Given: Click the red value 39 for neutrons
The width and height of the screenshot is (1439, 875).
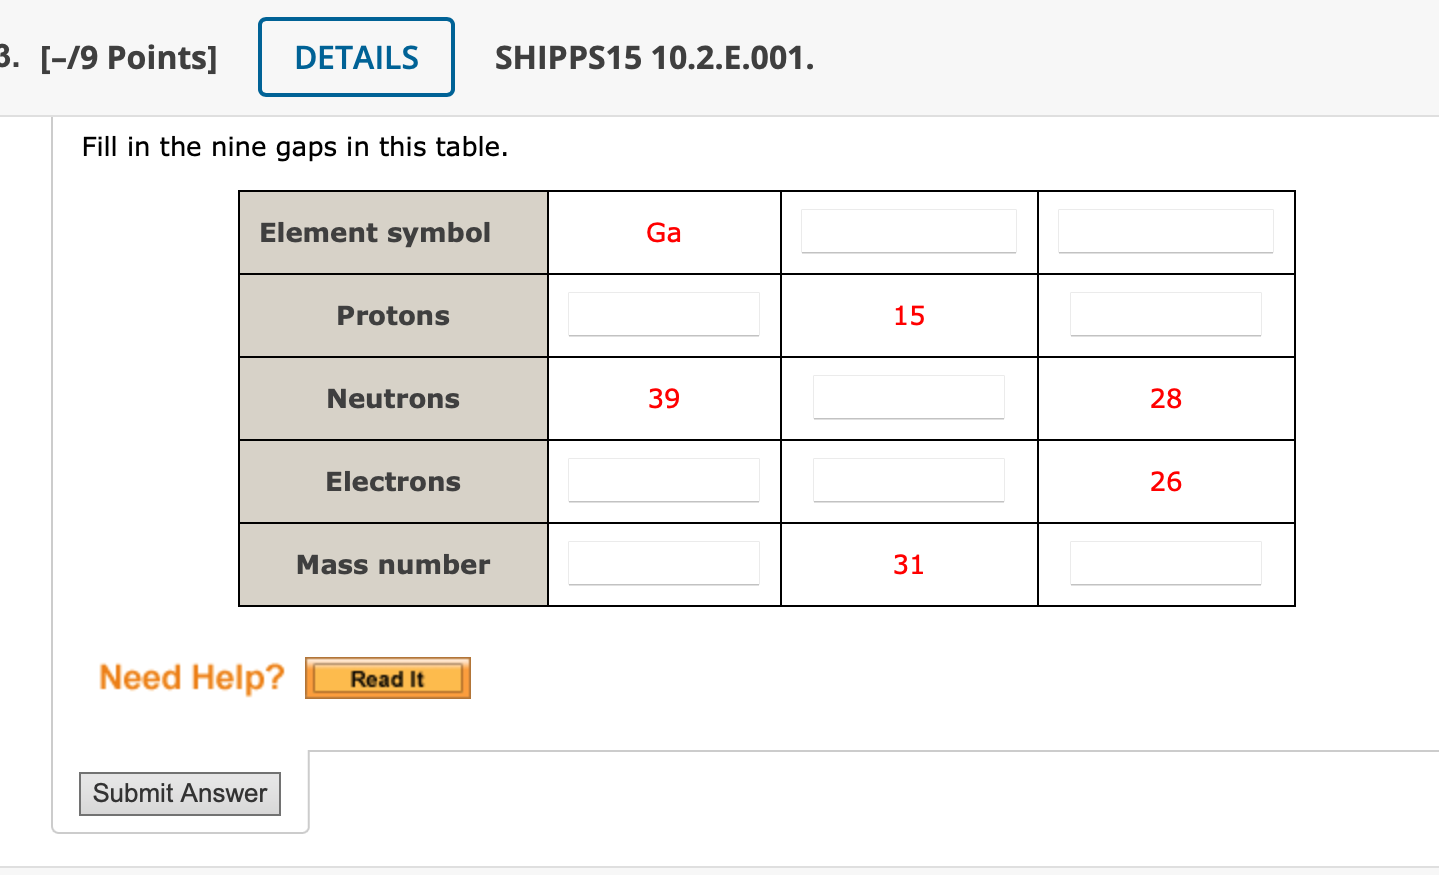Looking at the screenshot, I should point(664,398).
